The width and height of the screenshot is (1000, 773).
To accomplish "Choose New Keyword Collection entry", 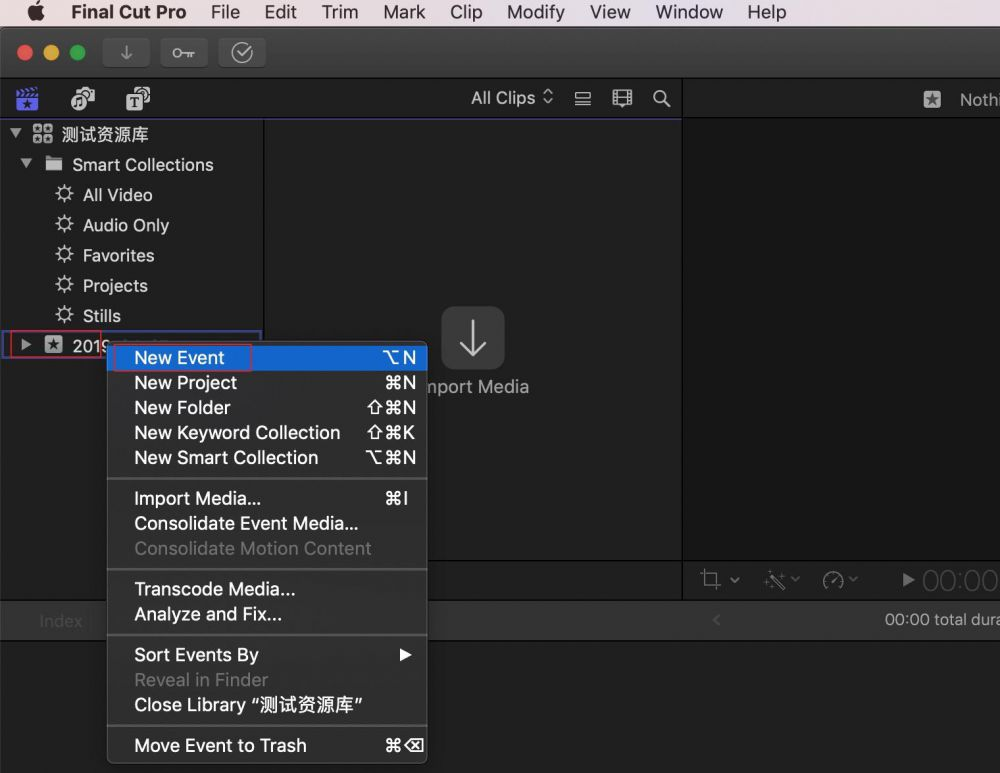I will pyautogui.click(x=267, y=432).
